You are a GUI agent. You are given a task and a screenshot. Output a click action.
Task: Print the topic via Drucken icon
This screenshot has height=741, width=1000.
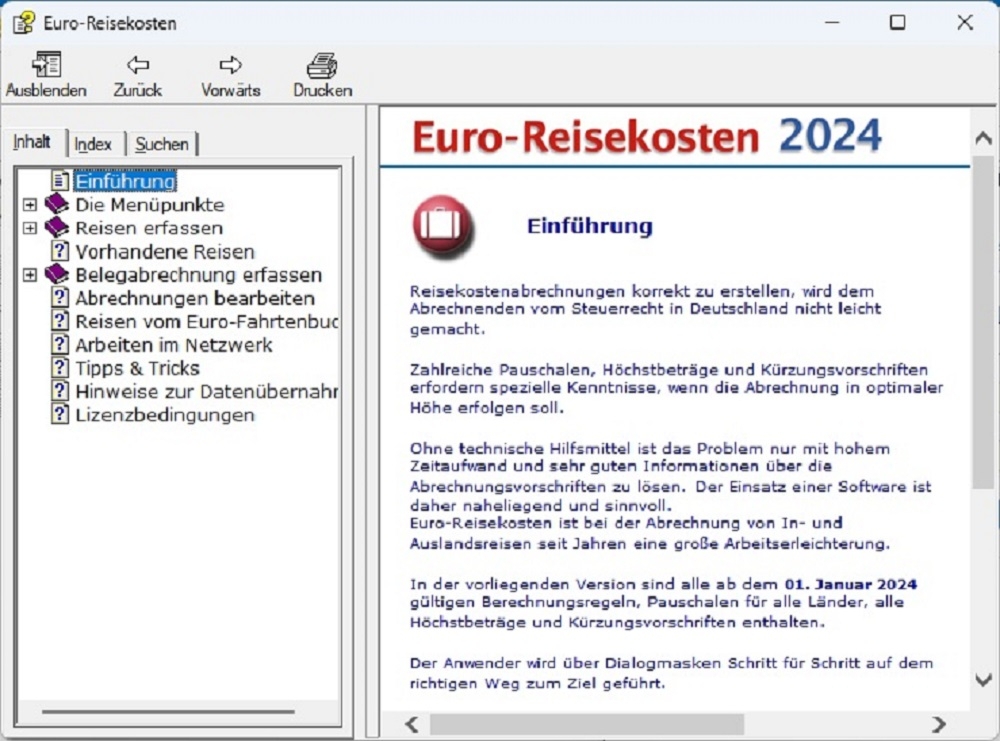click(x=322, y=65)
